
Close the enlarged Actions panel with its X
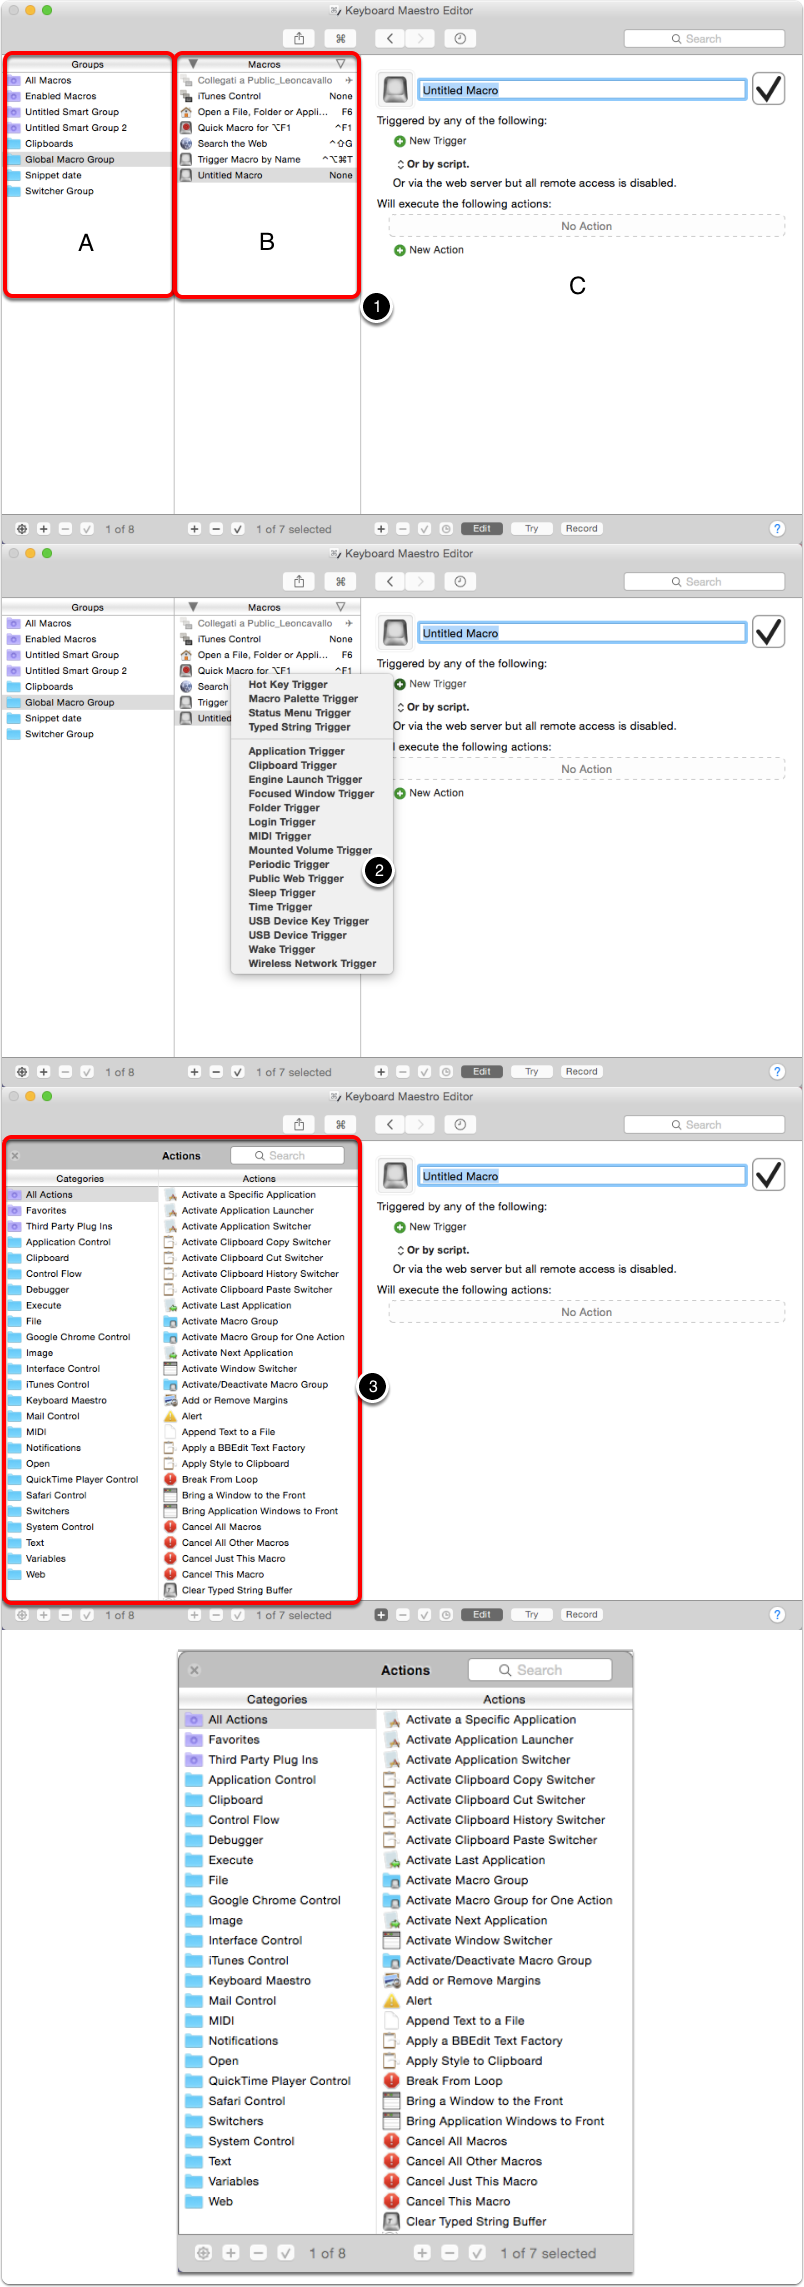(195, 1670)
